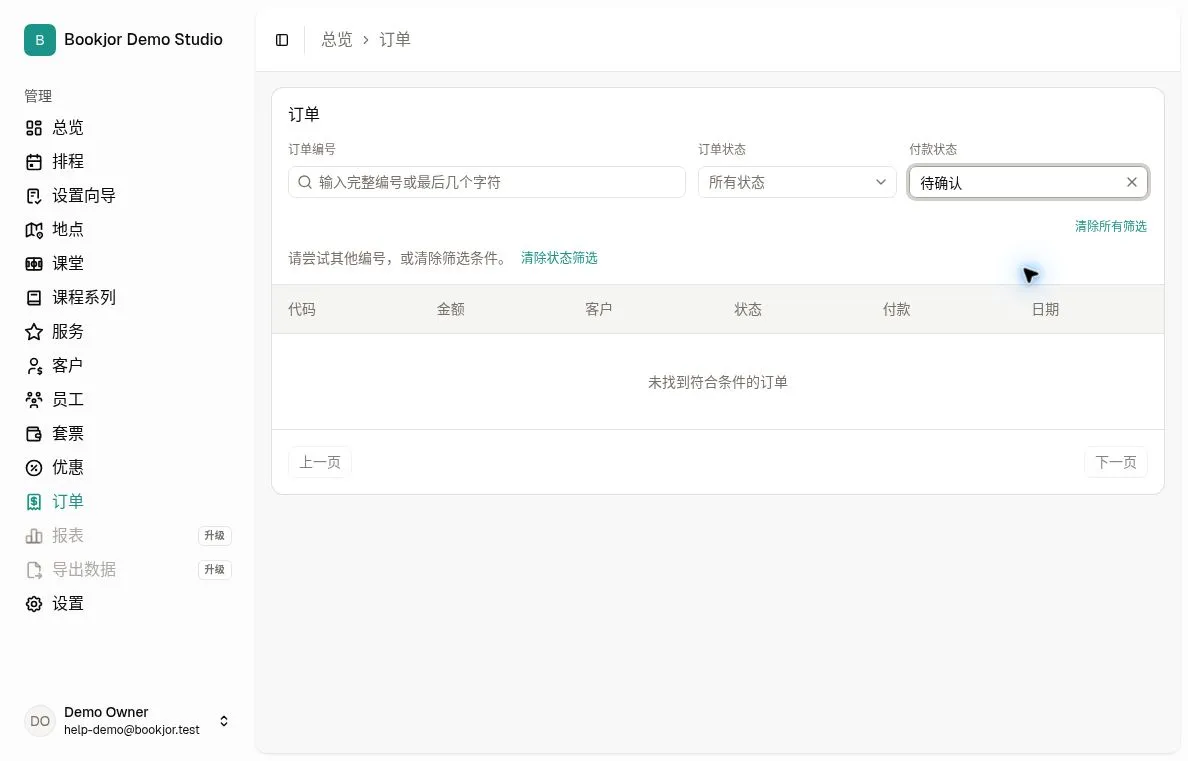
Task: Click the 课堂 icon in the sidebar
Action: (x=34, y=264)
